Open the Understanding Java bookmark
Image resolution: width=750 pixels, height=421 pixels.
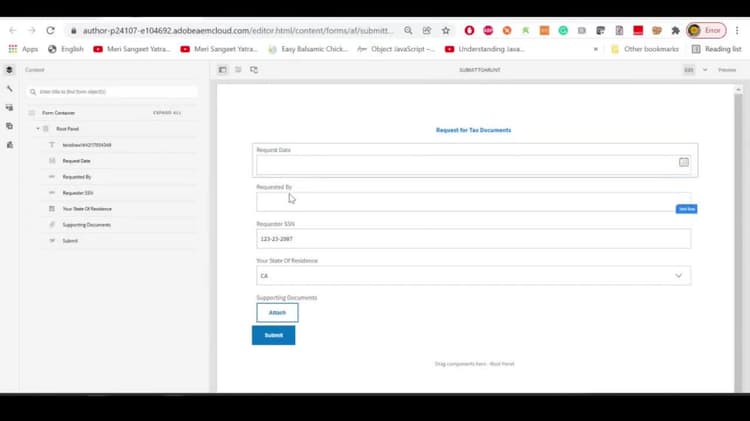point(485,49)
